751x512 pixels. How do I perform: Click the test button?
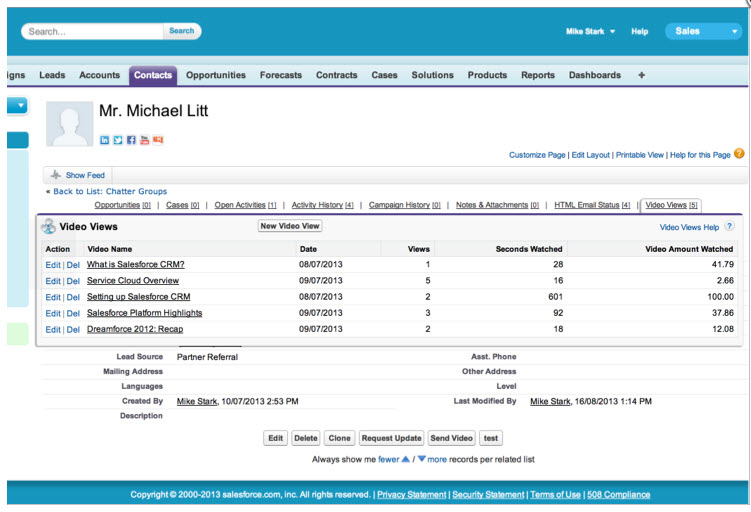pyautogui.click(x=491, y=438)
